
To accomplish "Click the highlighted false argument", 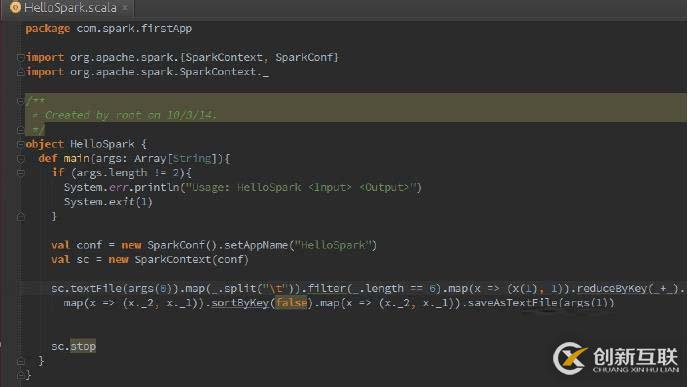I will tap(291, 303).
